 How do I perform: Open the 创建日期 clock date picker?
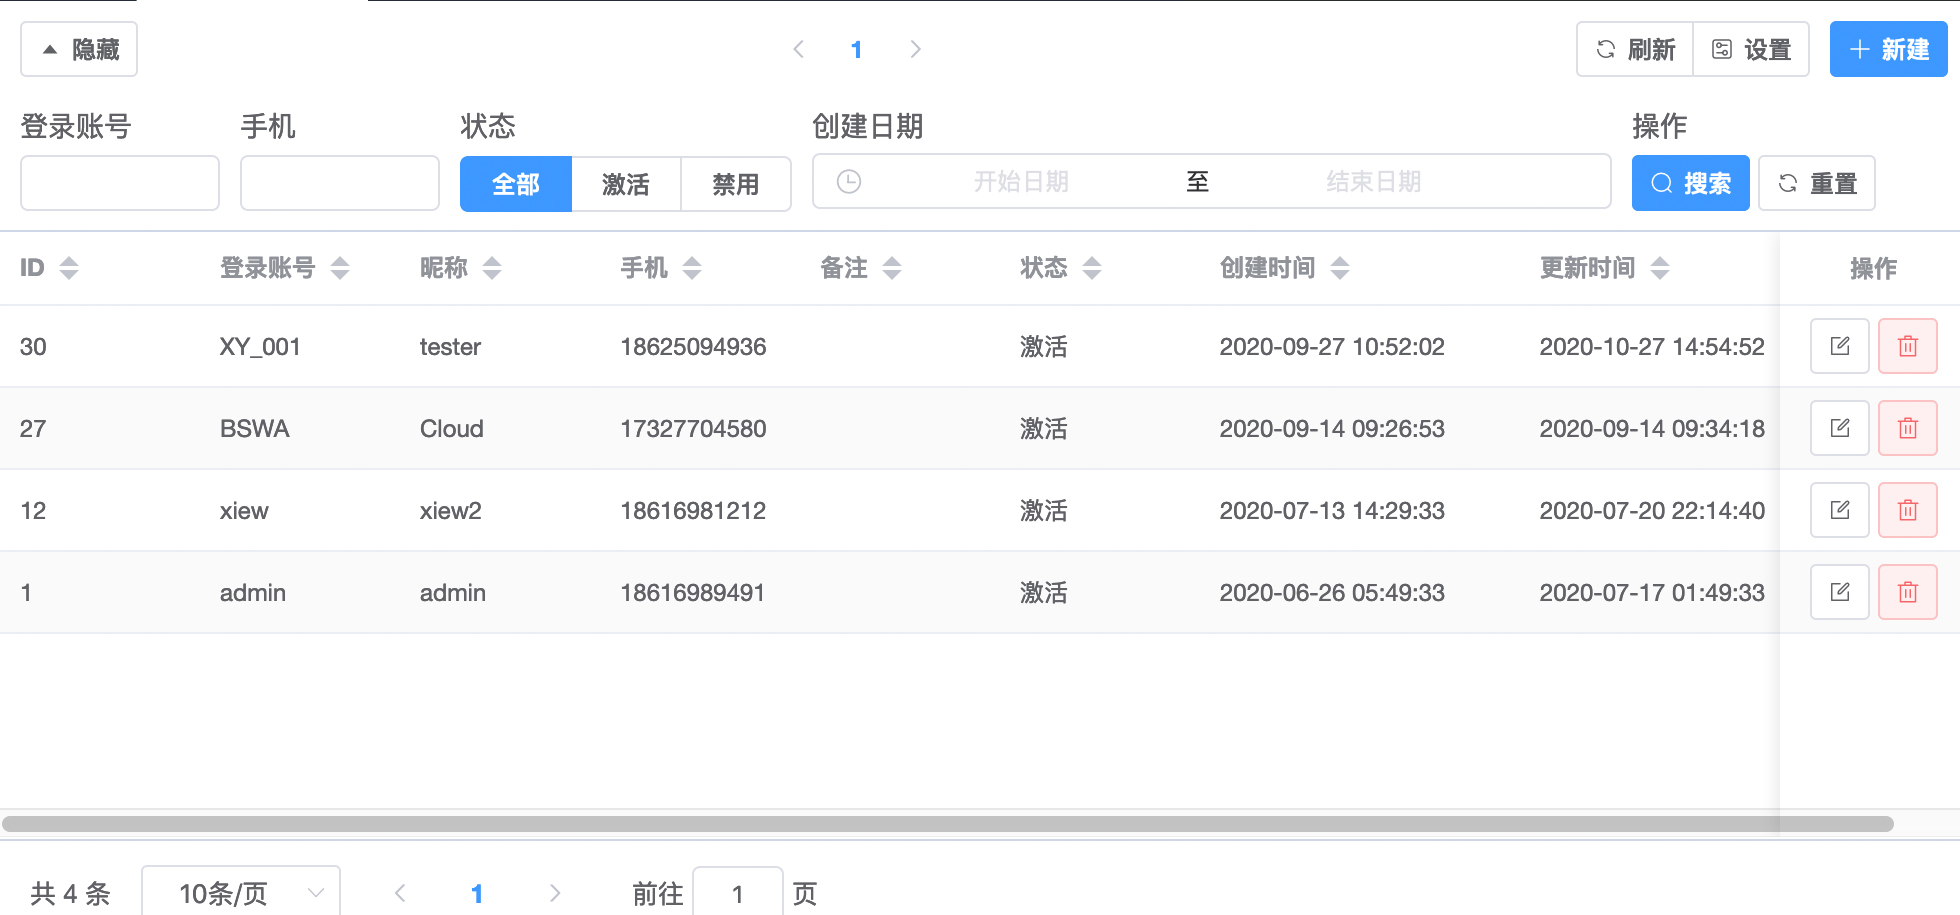click(849, 182)
